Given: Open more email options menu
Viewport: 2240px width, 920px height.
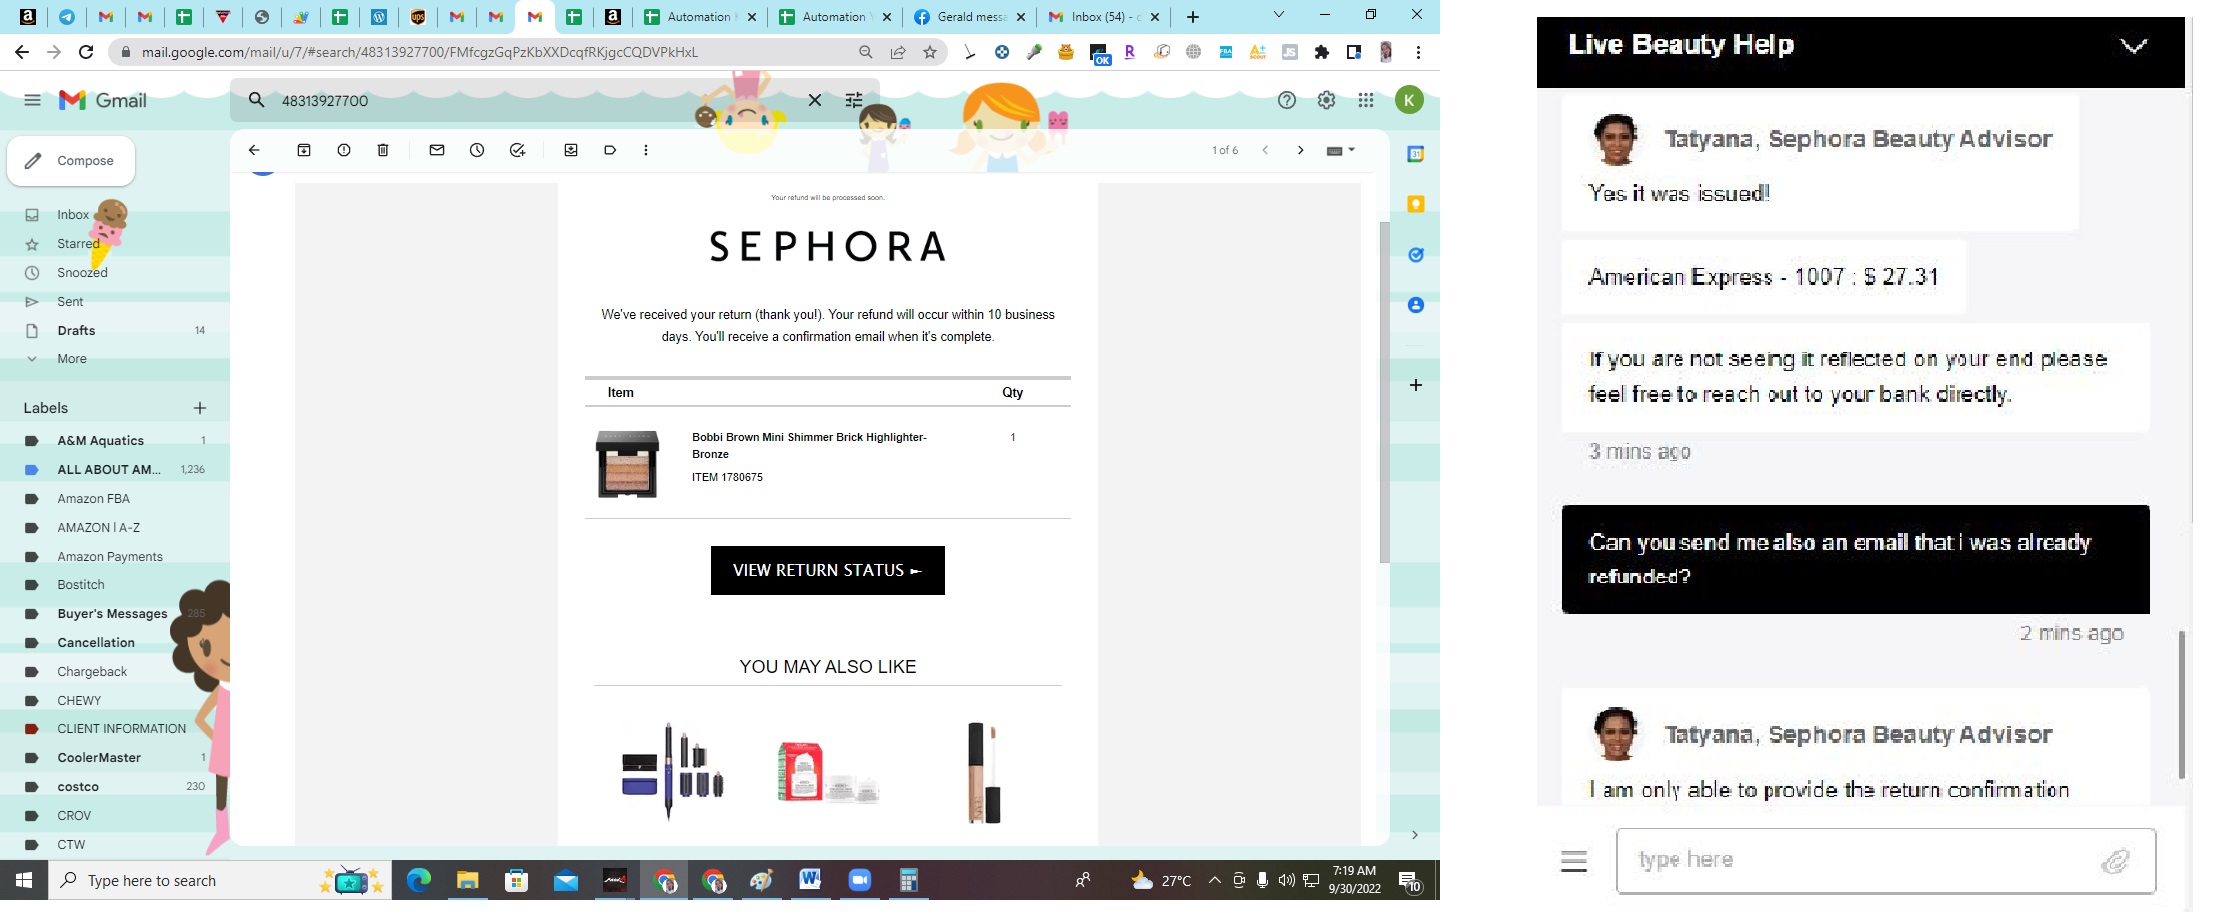Looking at the screenshot, I should 646,150.
